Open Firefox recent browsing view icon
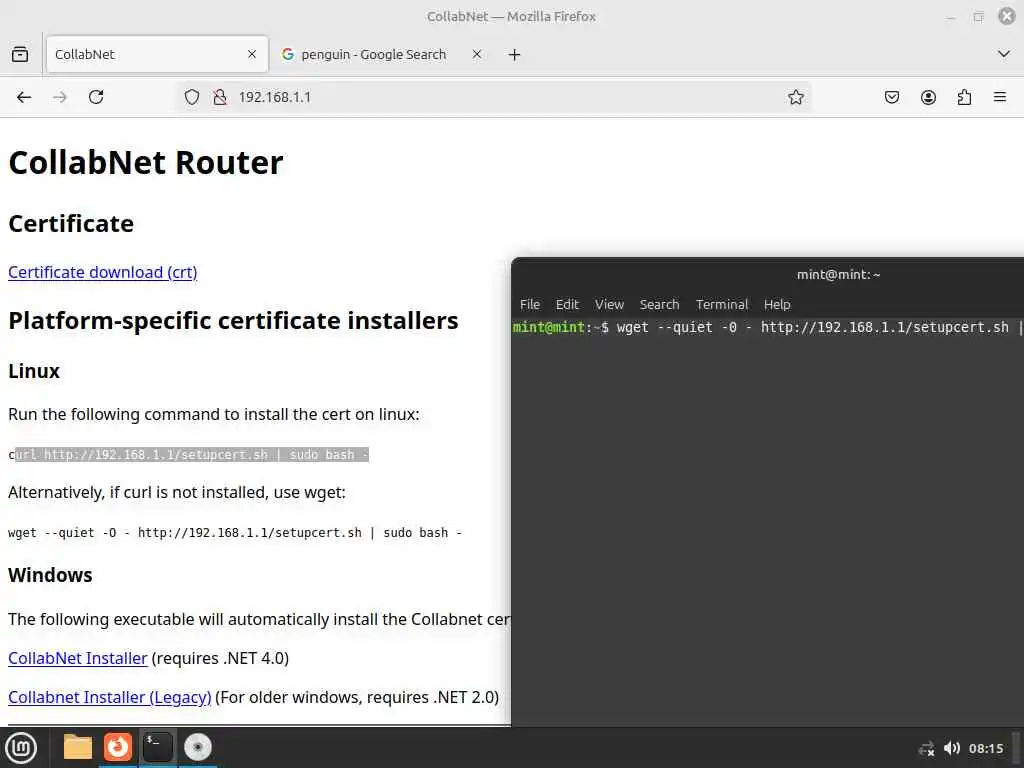This screenshot has height=768, width=1024. coord(20,54)
